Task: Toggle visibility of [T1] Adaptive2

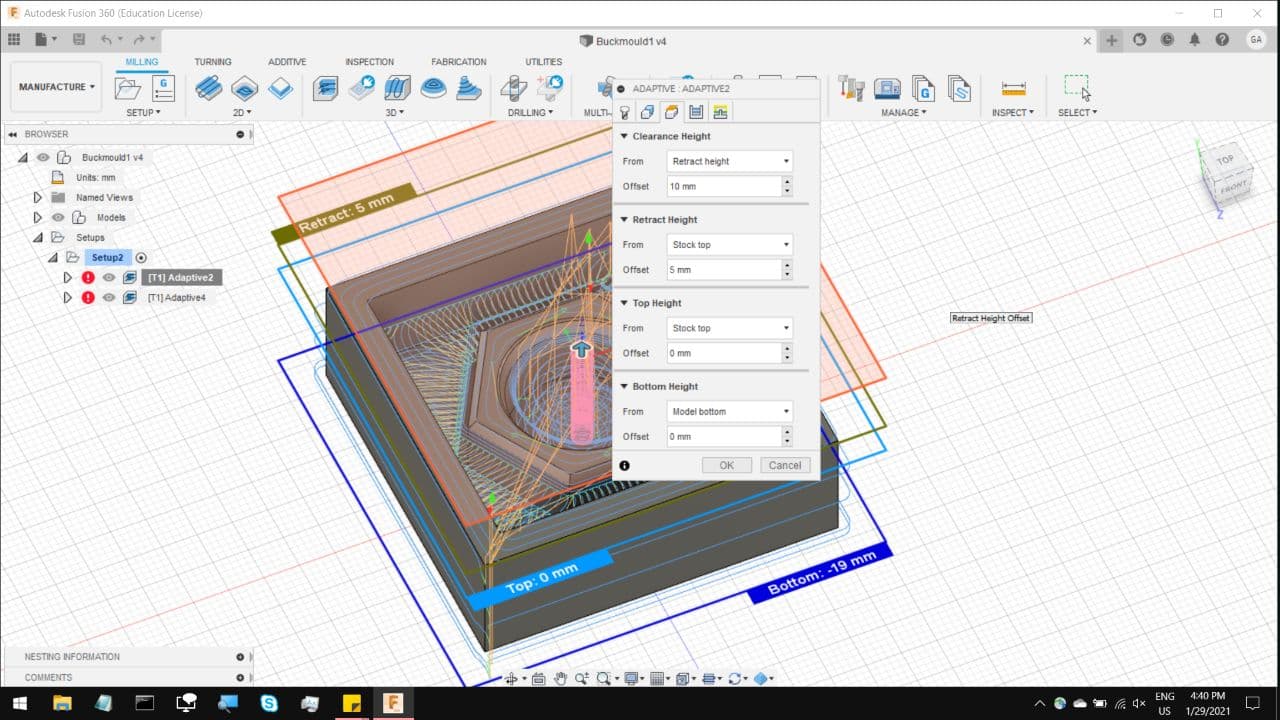Action: pyautogui.click(x=109, y=277)
